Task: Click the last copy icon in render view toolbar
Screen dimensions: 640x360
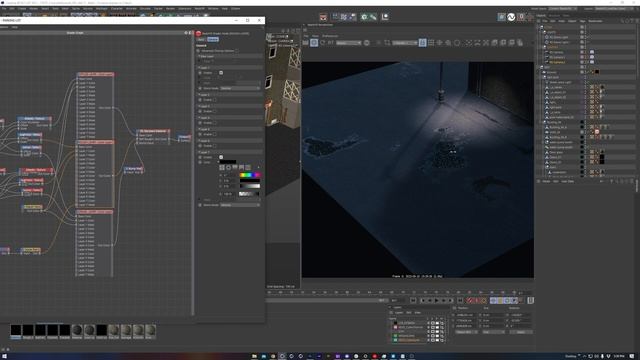Action: pyautogui.click(x=520, y=42)
